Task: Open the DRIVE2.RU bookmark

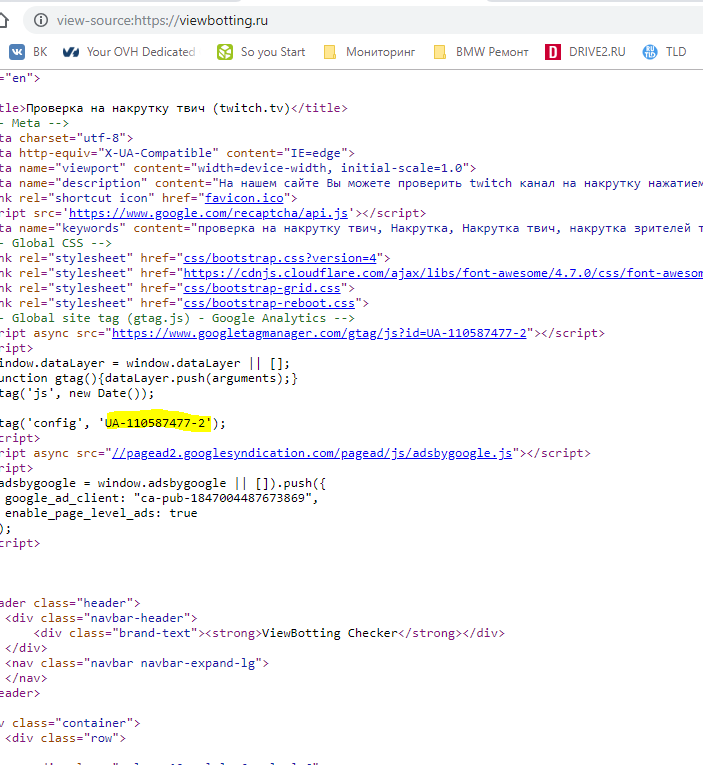Action: point(585,51)
